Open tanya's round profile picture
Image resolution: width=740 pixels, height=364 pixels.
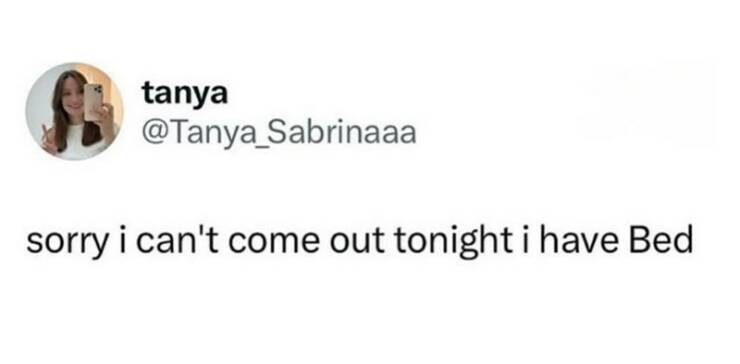click(x=75, y=111)
